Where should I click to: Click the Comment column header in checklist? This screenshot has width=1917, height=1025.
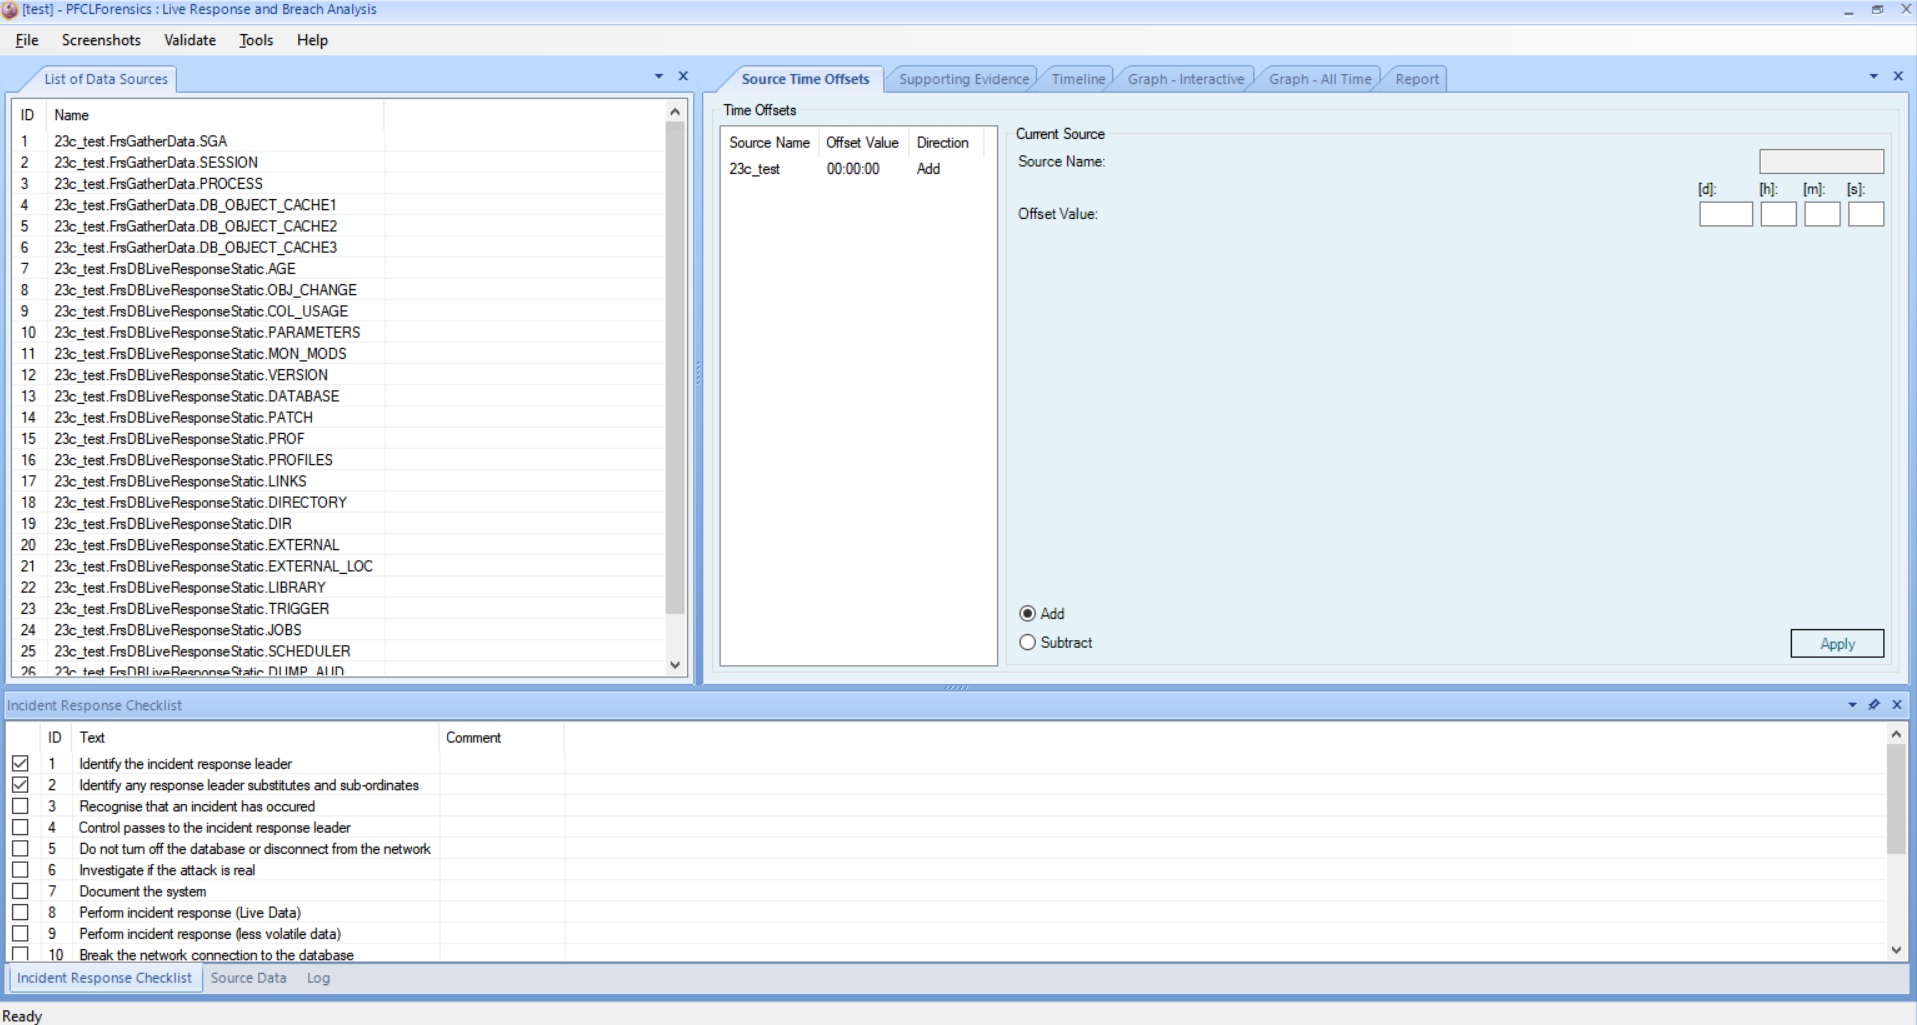pyautogui.click(x=500, y=738)
